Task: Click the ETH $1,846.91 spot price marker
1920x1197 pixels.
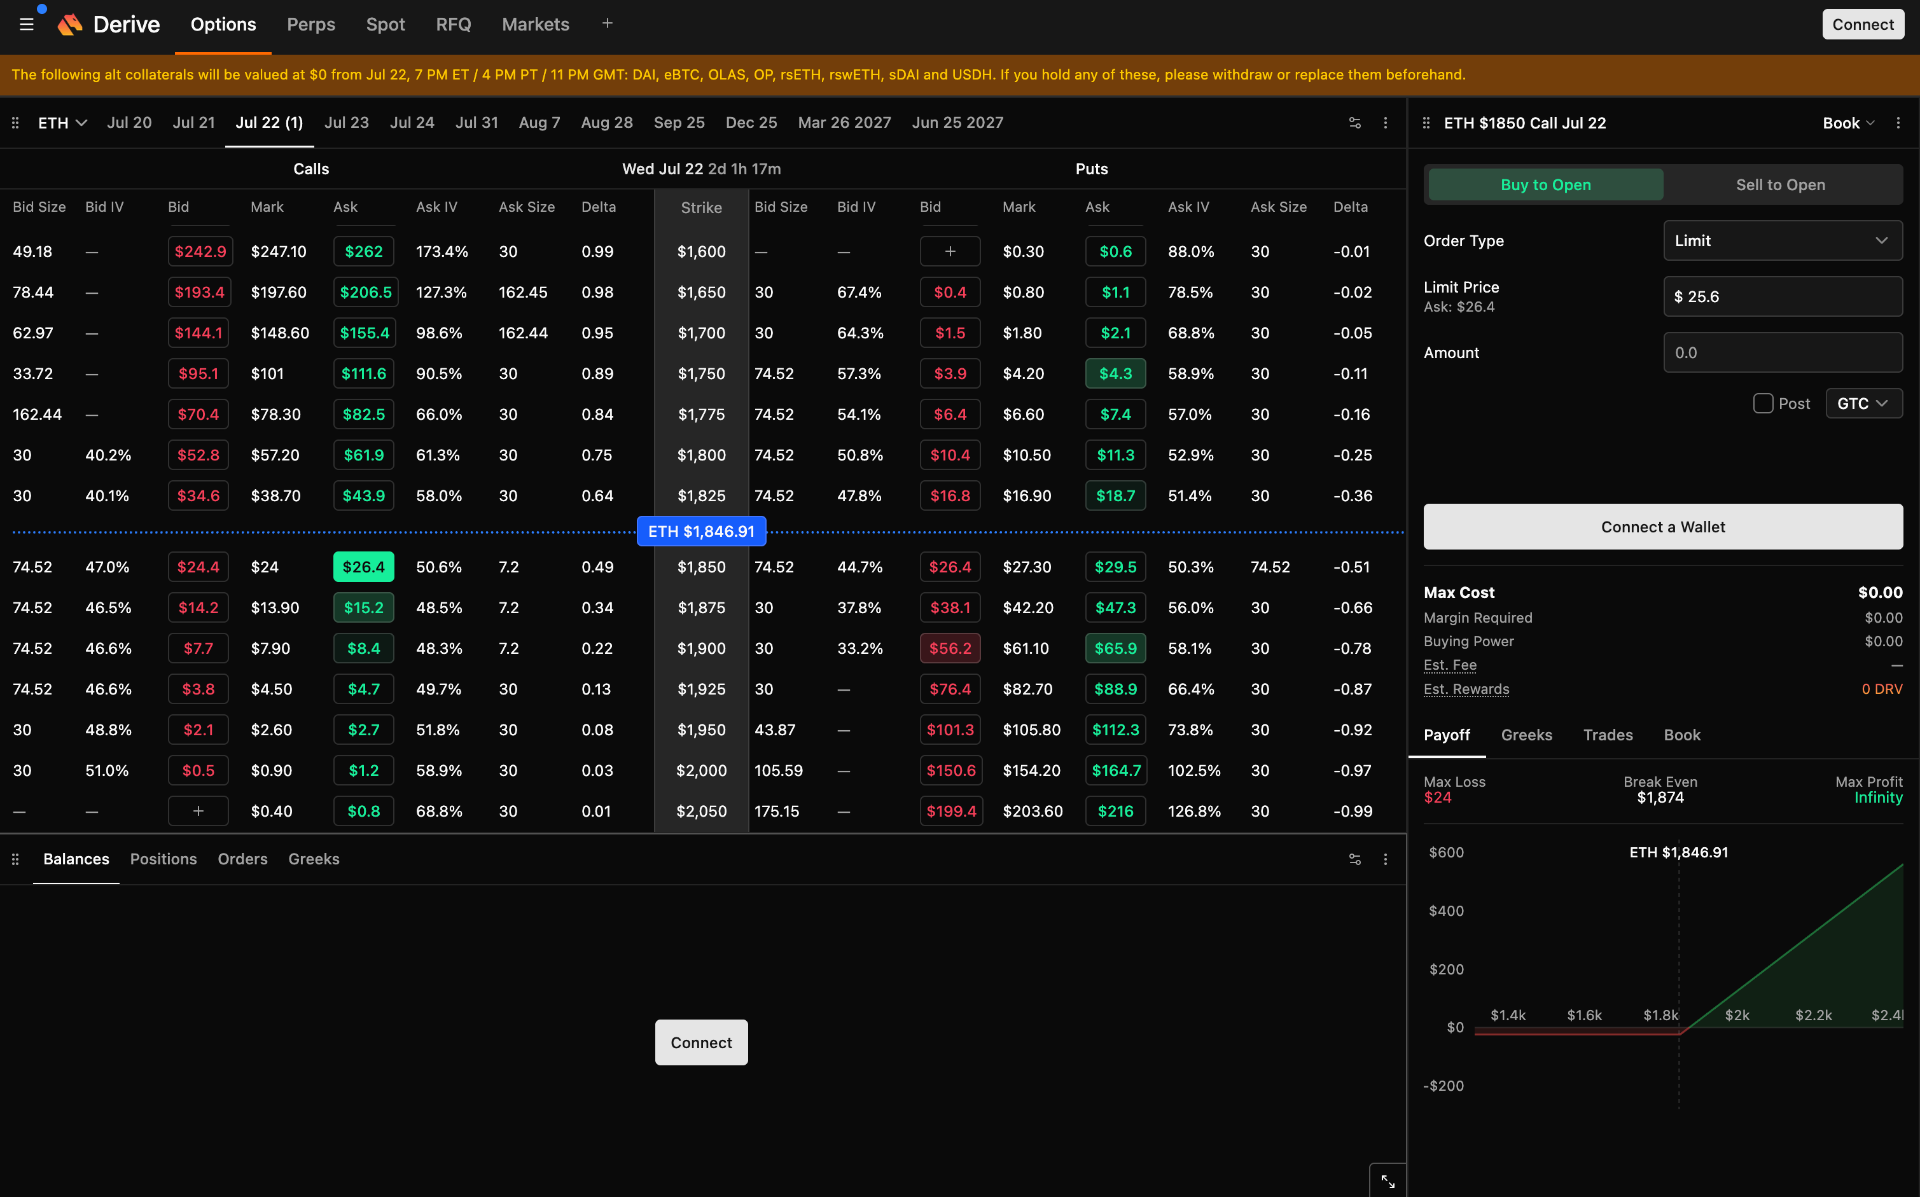Action: point(701,531)
